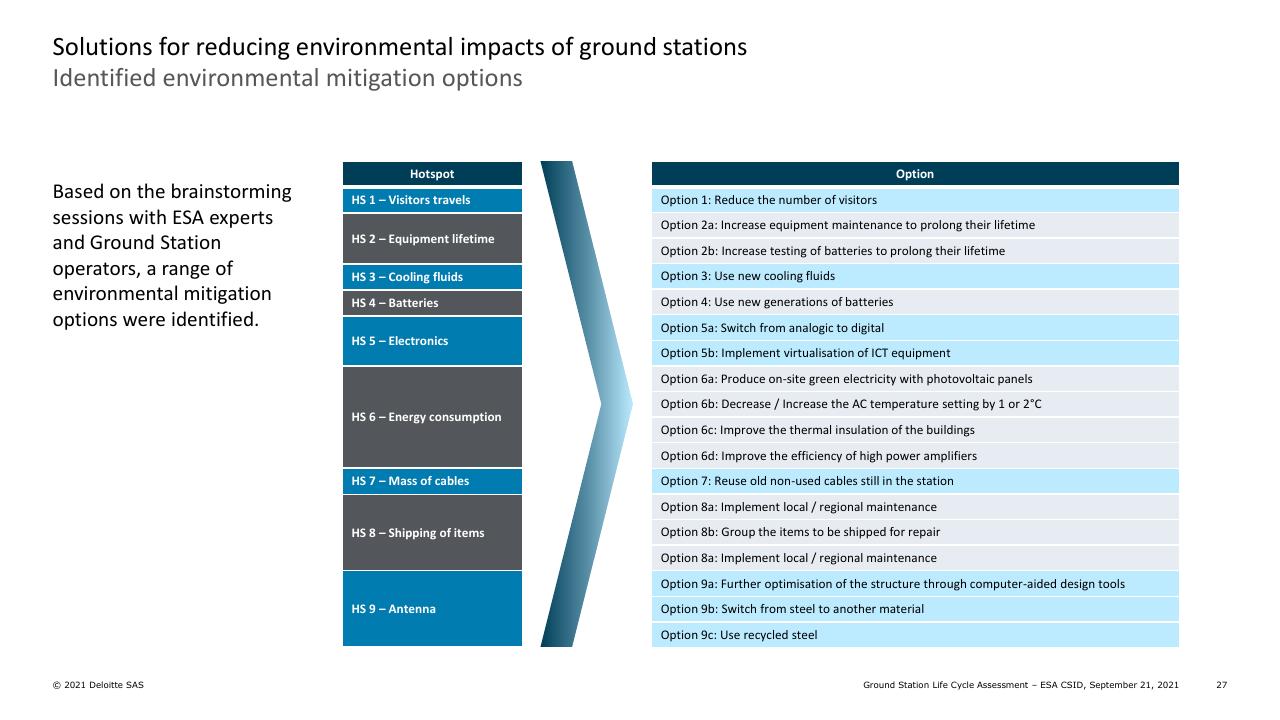The image size is (1280, 720).
Task: Click the 'HS 8 – Shipping of items' cell
Action: click(x=432, y=533)
